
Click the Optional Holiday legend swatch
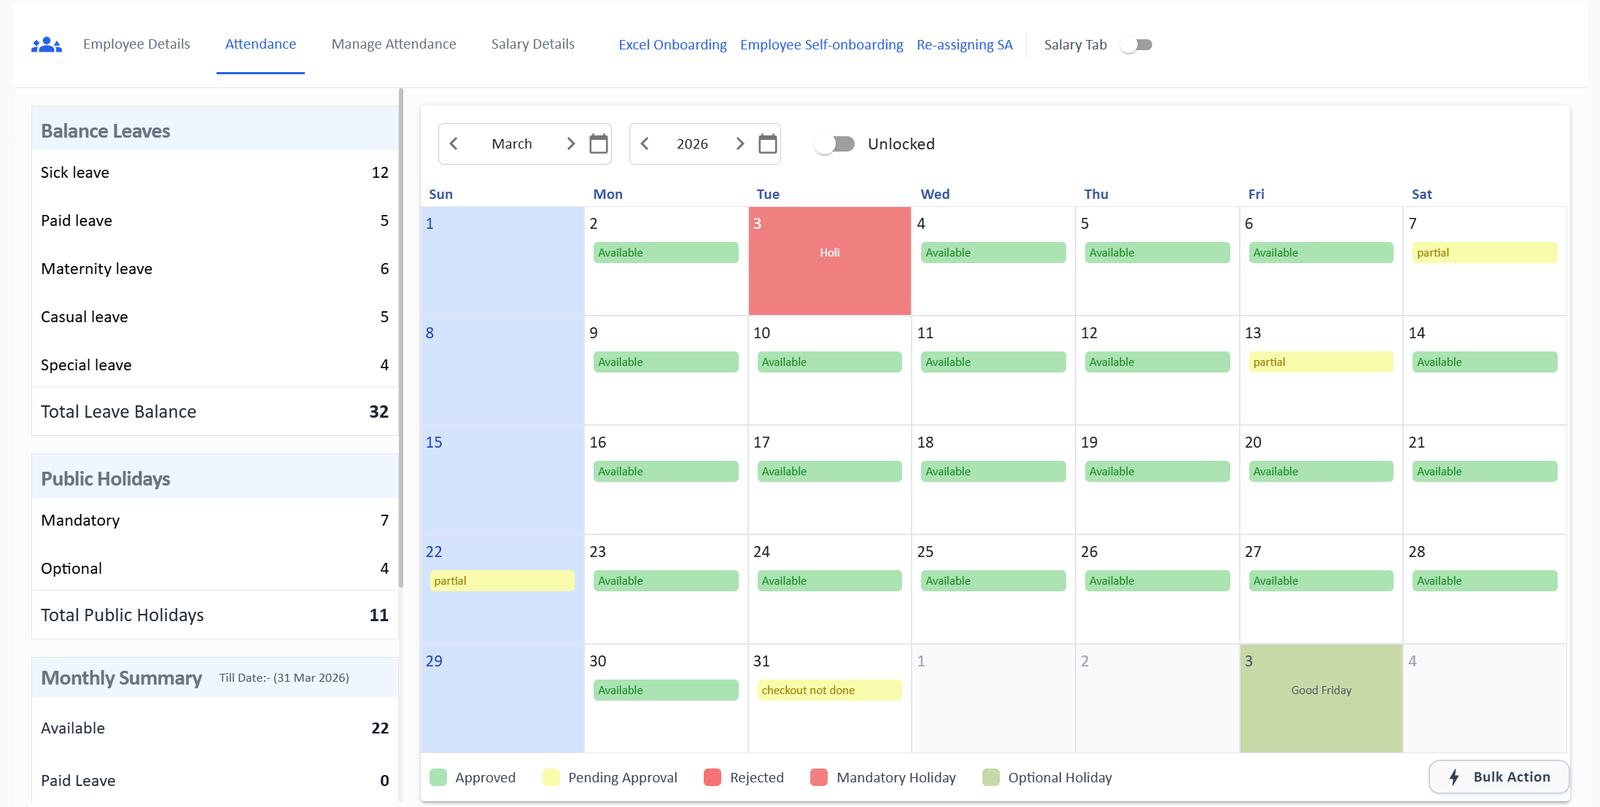991,778
